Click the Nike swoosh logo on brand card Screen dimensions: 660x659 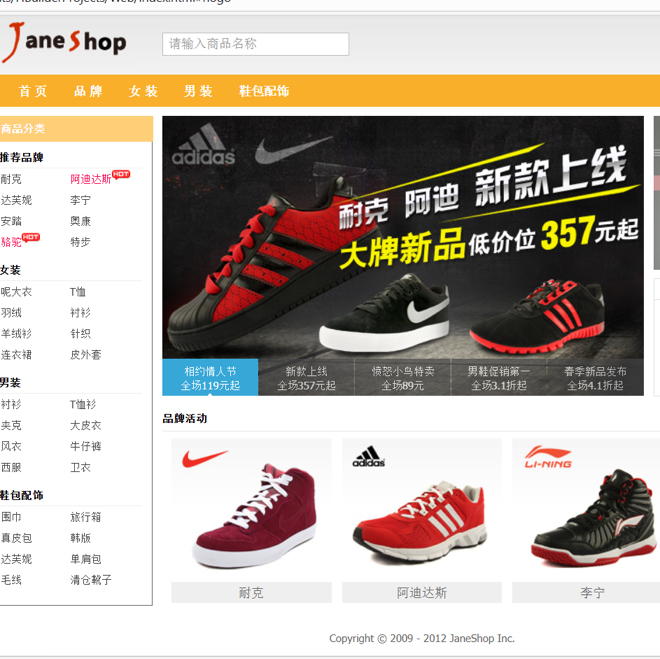click(x=205, y=458)
